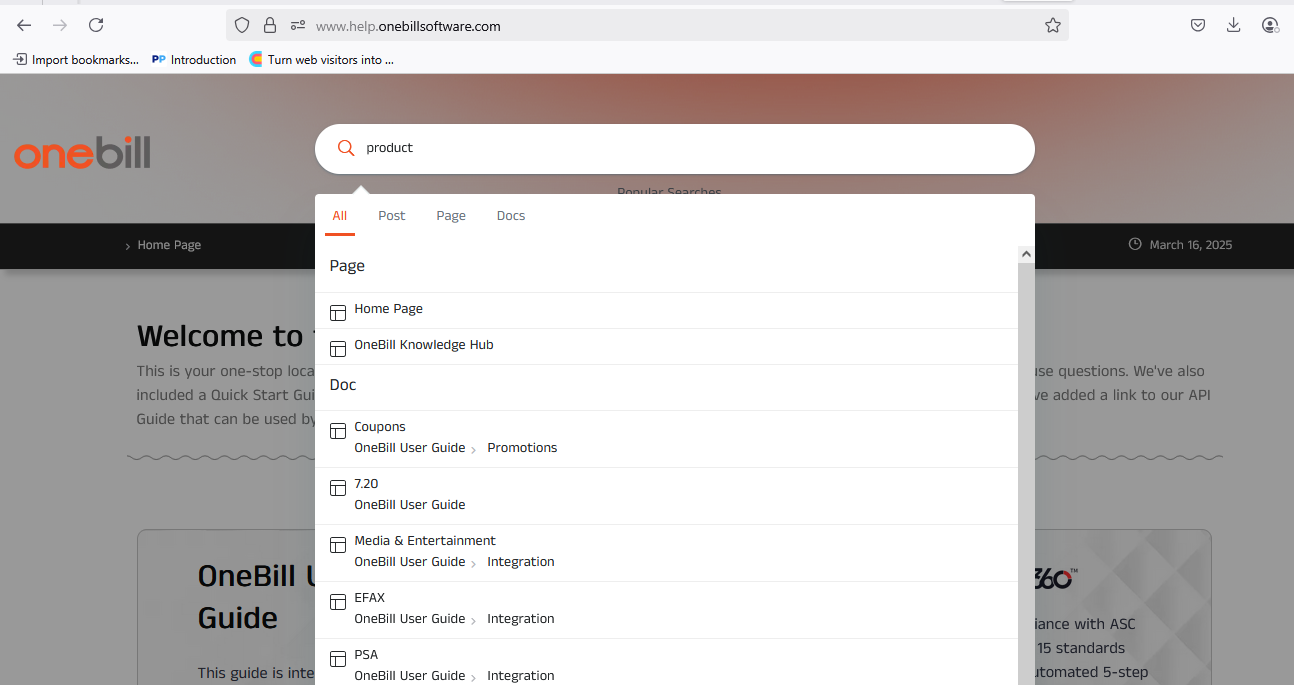
Task: Click the orange search magnifier icon
Action: coord(346,148)
